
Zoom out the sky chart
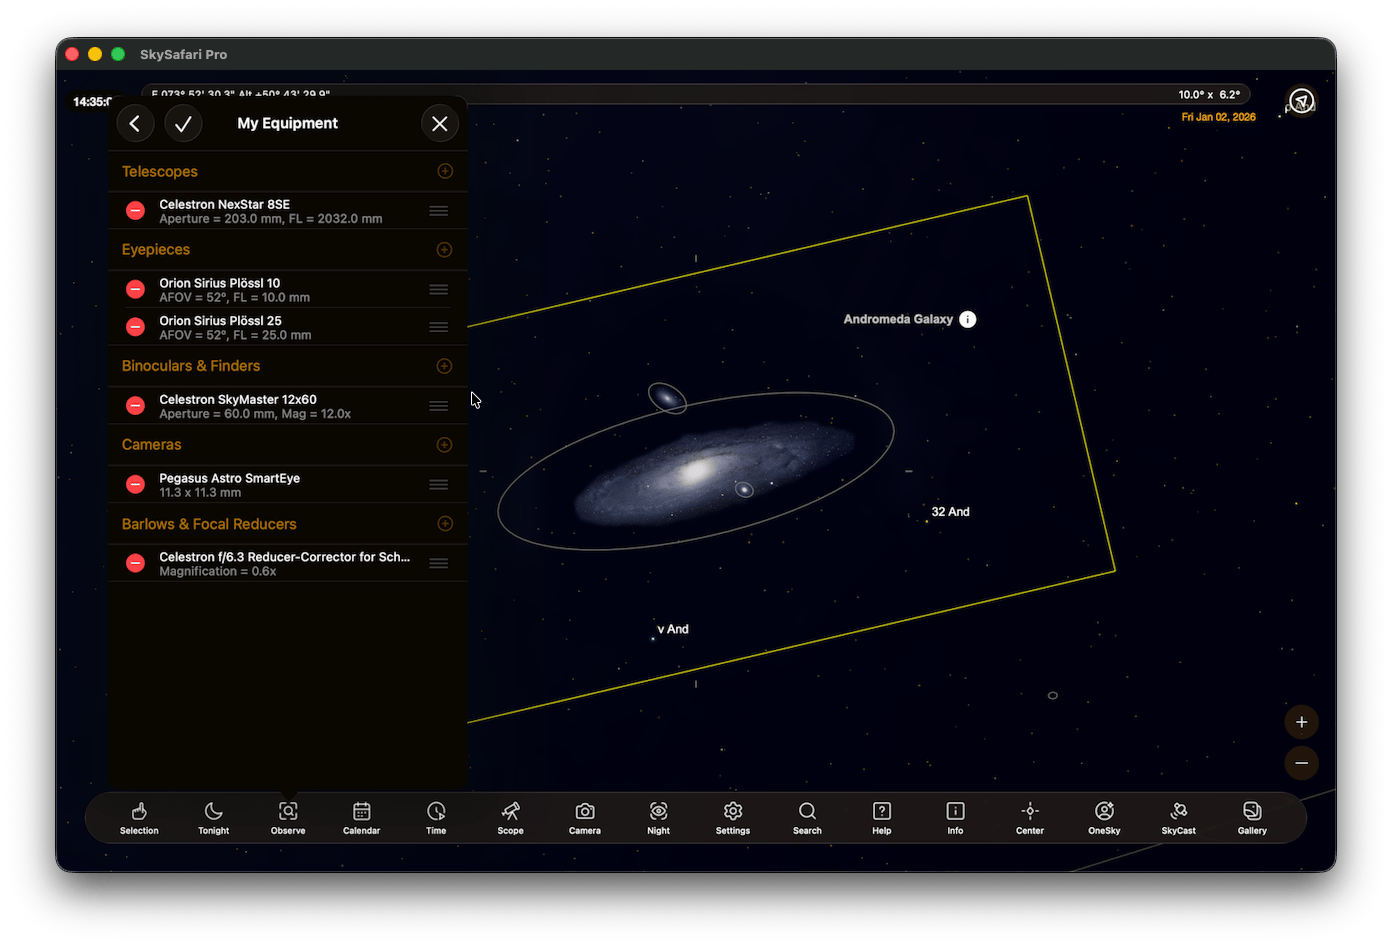[1302, 763]
